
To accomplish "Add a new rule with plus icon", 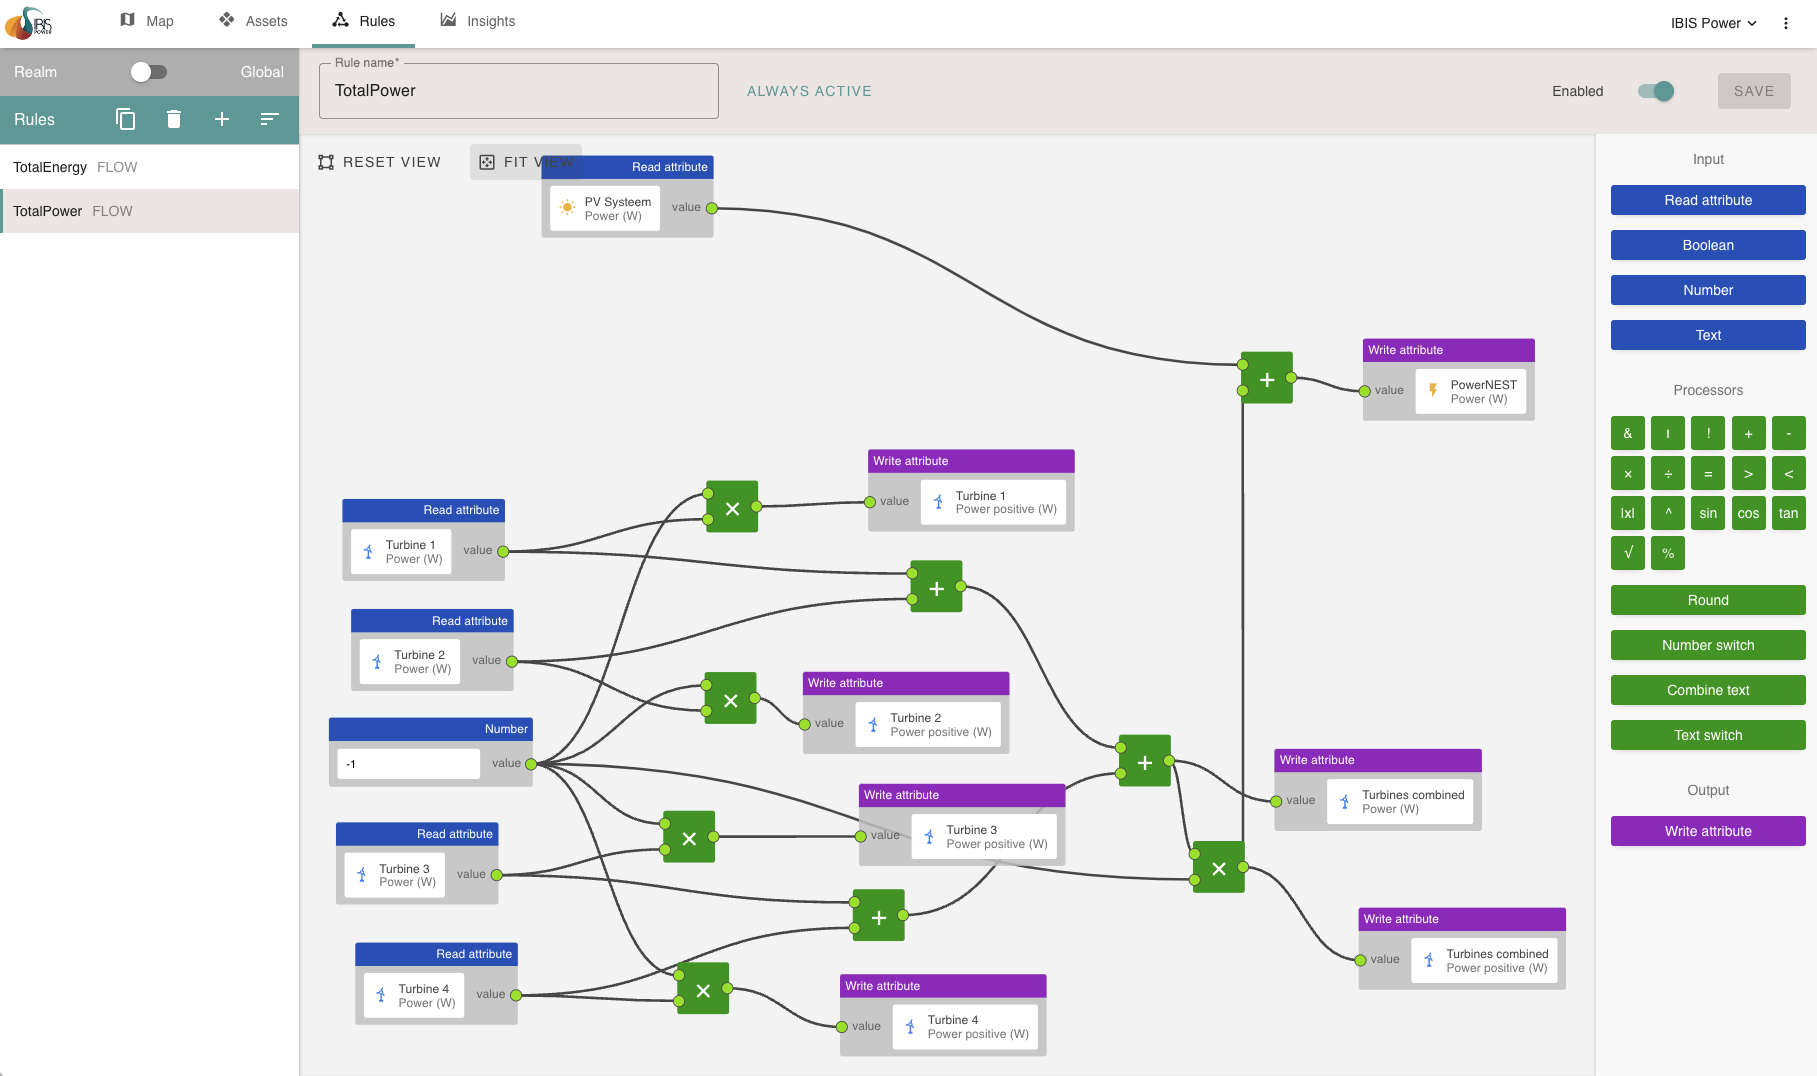I will point(222,119).
